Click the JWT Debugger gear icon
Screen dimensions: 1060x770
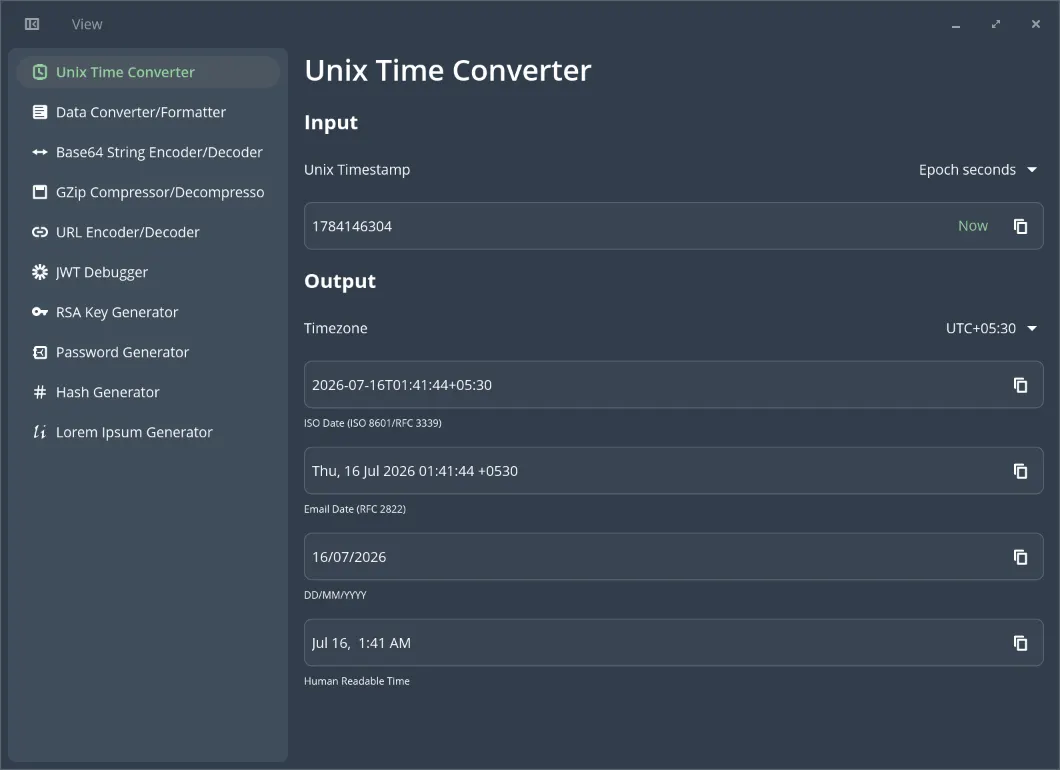coord(40,272)
